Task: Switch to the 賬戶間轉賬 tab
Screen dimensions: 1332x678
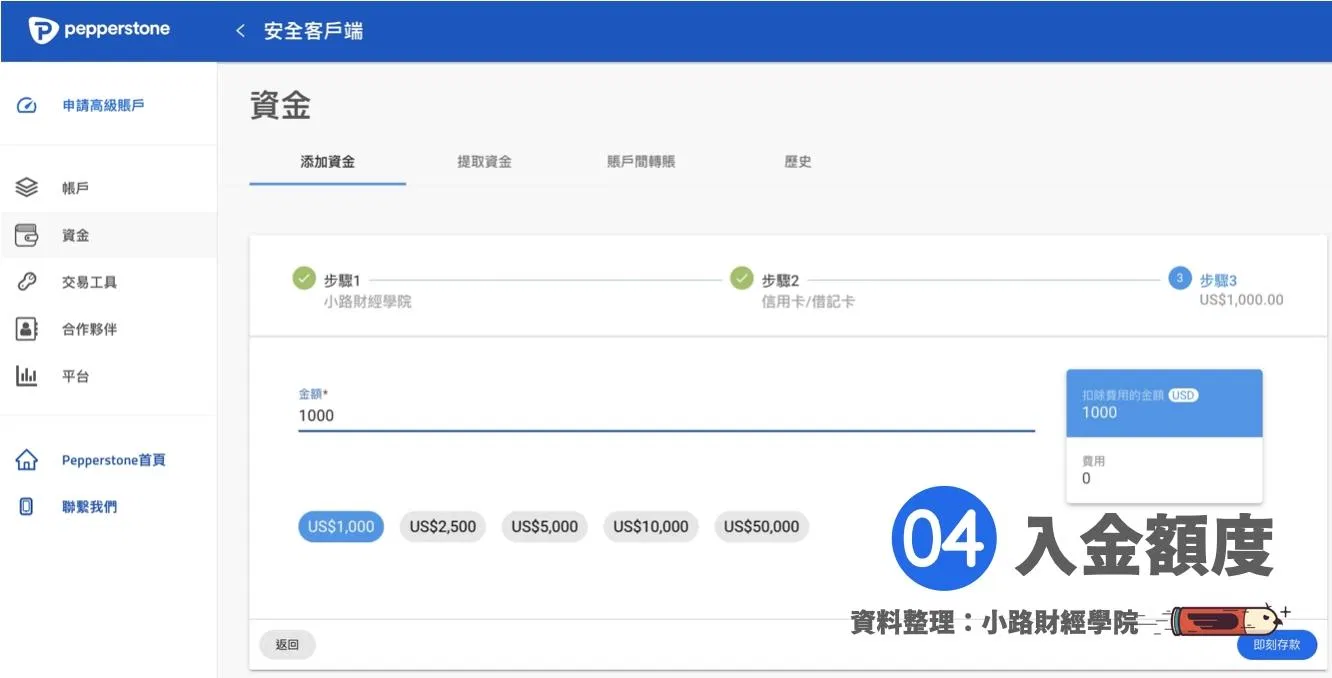Action: (x=641, y=161)
